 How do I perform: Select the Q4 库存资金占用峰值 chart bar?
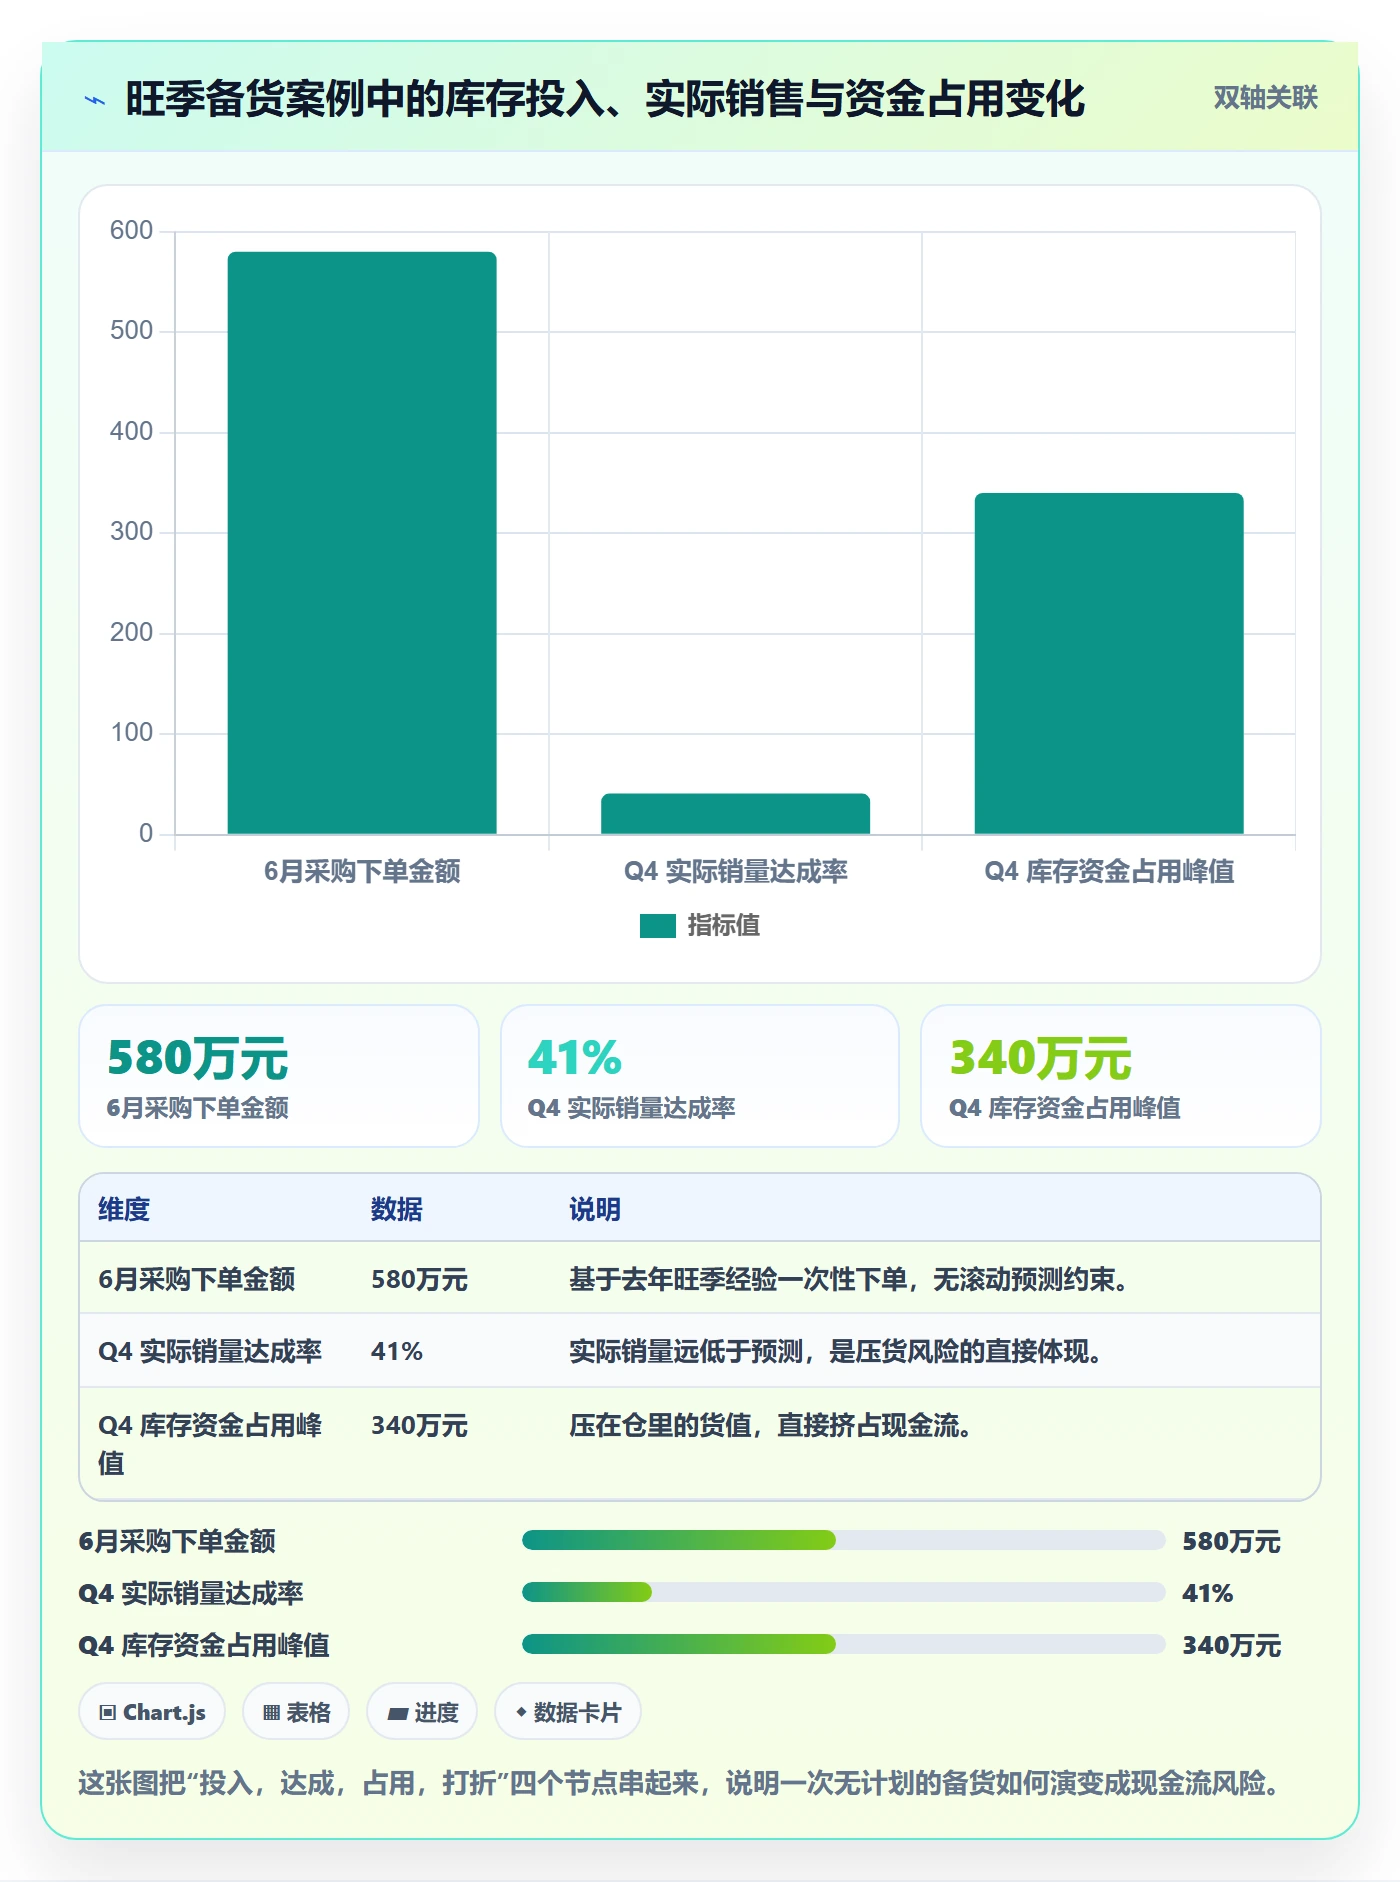(1109, 664)
